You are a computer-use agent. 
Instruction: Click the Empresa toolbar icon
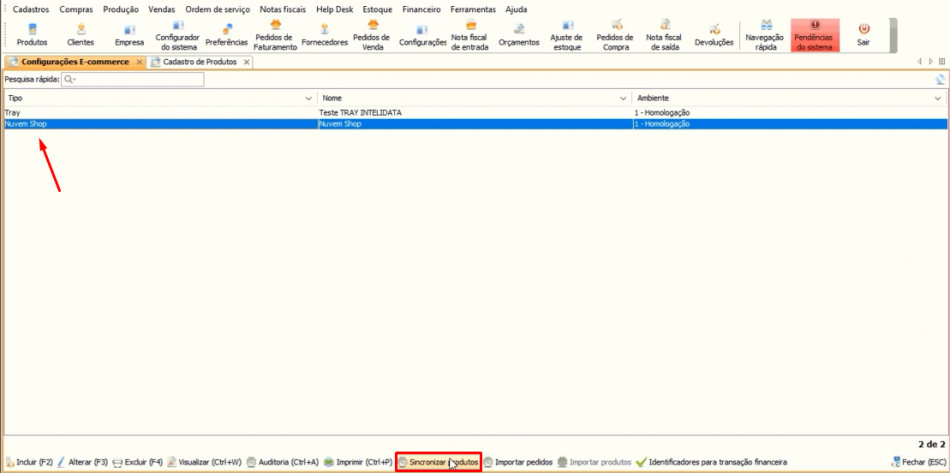(x=129, y=35)
